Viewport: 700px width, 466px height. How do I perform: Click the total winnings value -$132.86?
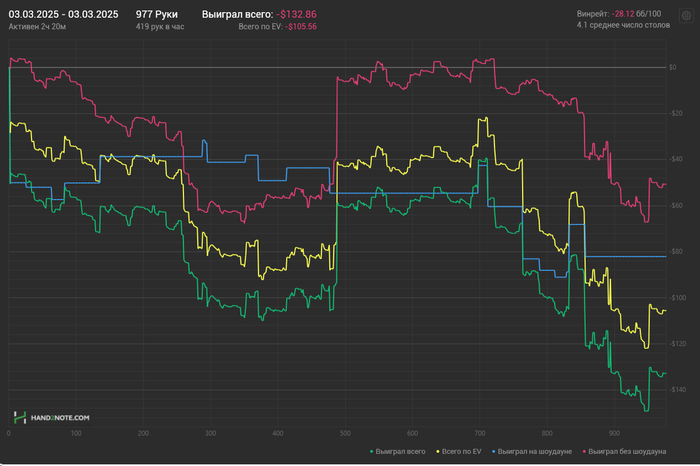[296, 14]
